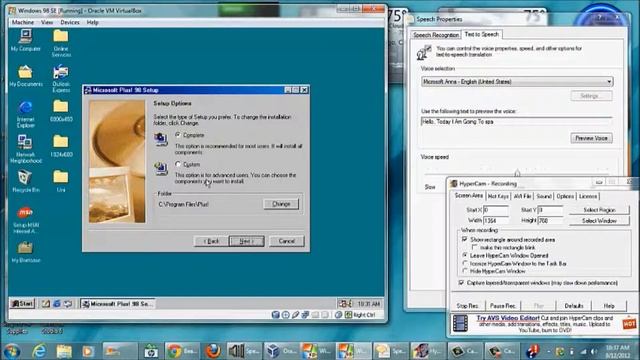Click Back button in Plus! Setup
This screenshot has width=640, height=360.
point(211,241)
